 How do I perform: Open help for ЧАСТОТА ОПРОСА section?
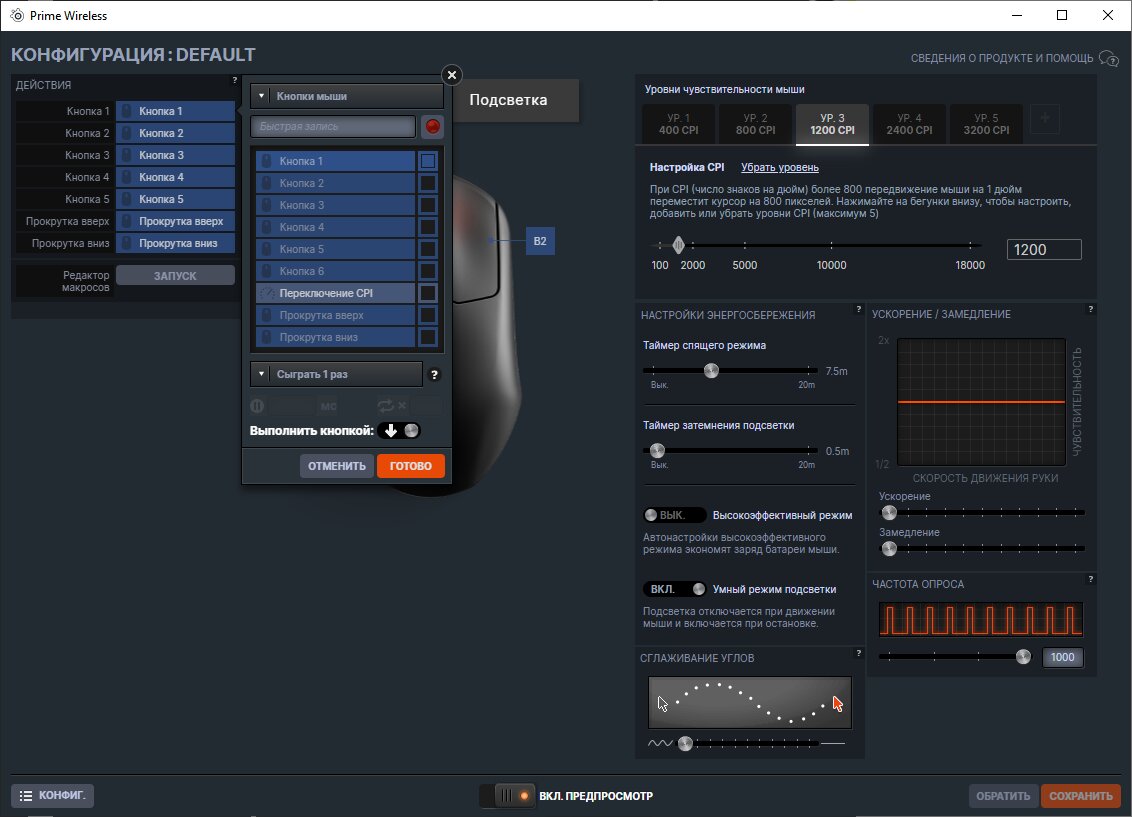1090,579
